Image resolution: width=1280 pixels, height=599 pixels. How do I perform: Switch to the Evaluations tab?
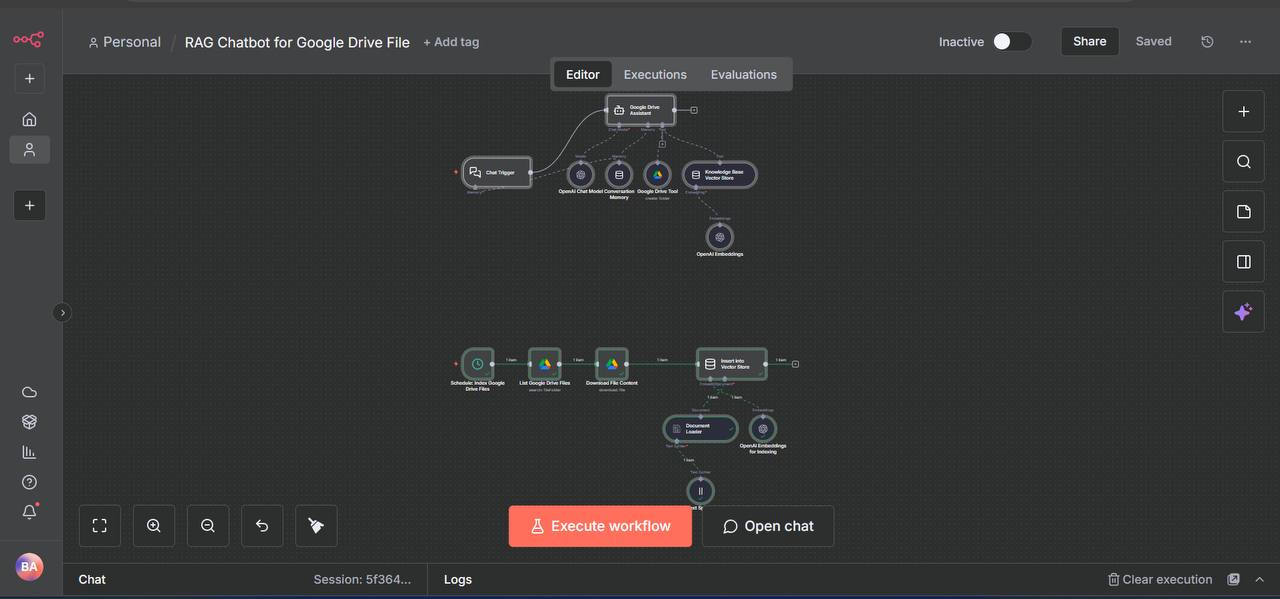point(744,74)
